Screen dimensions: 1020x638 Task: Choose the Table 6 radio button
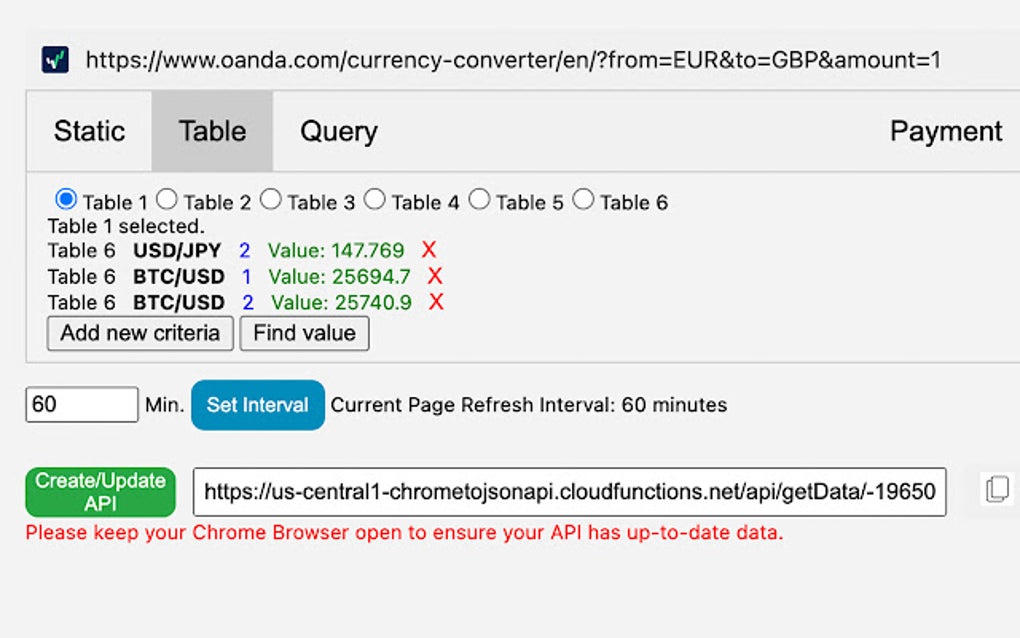point(583,200)
